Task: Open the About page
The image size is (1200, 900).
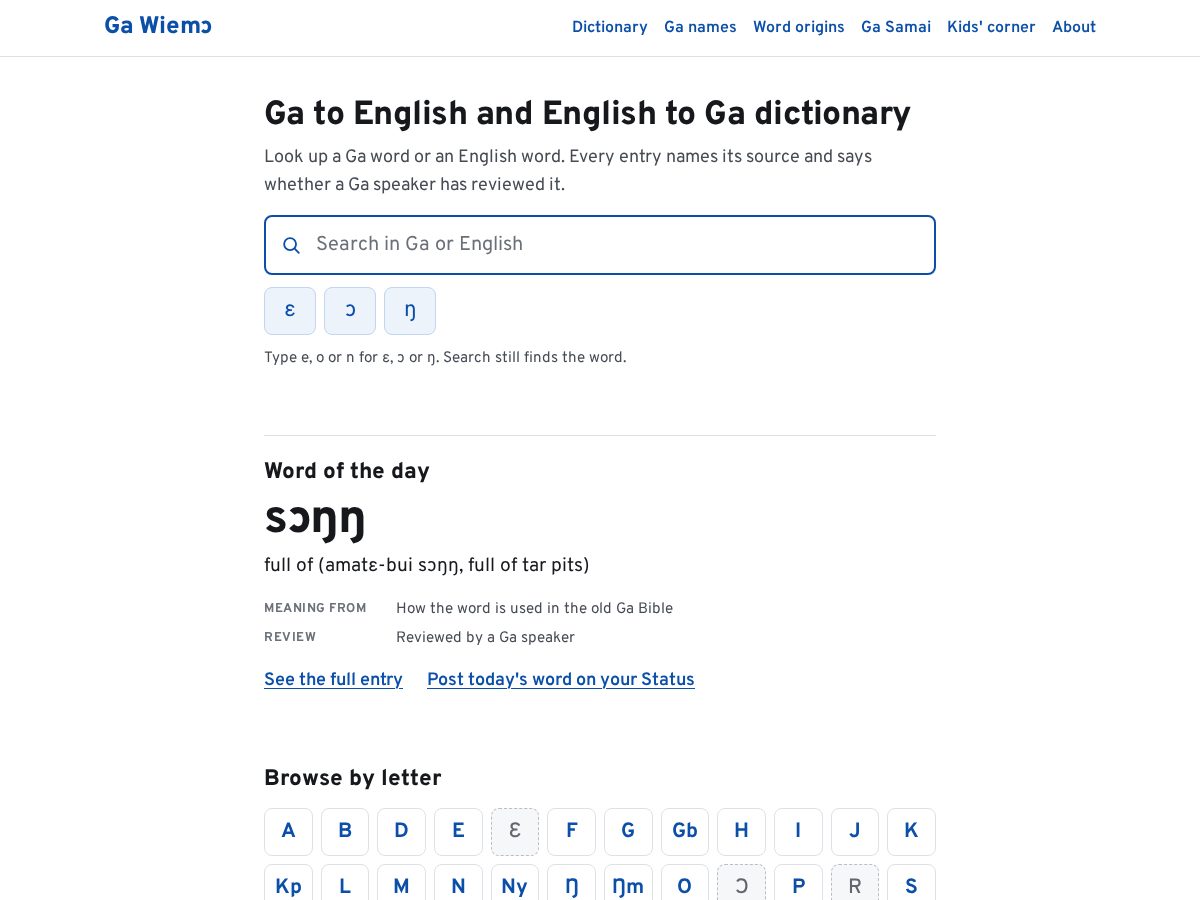Action: (x=1074, y=27)
